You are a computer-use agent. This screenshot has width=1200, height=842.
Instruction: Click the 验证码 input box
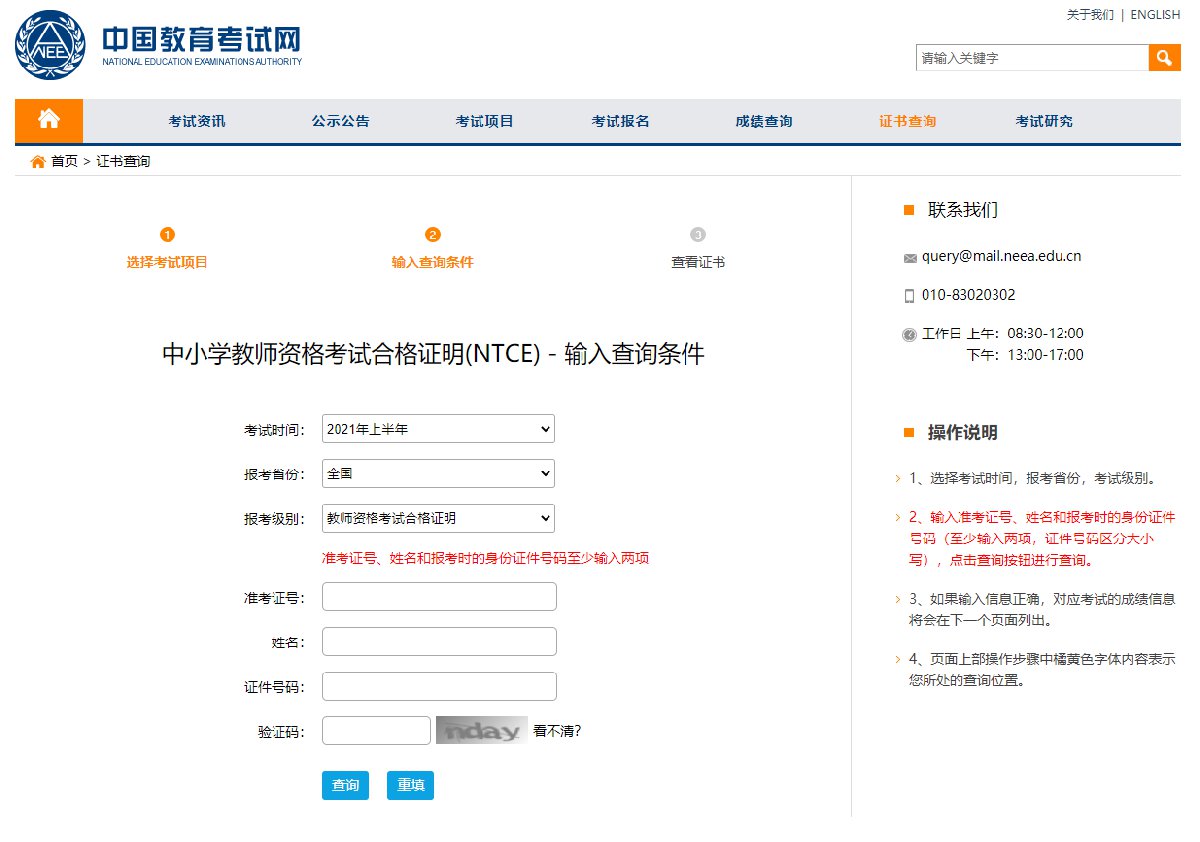pos(376,731)
